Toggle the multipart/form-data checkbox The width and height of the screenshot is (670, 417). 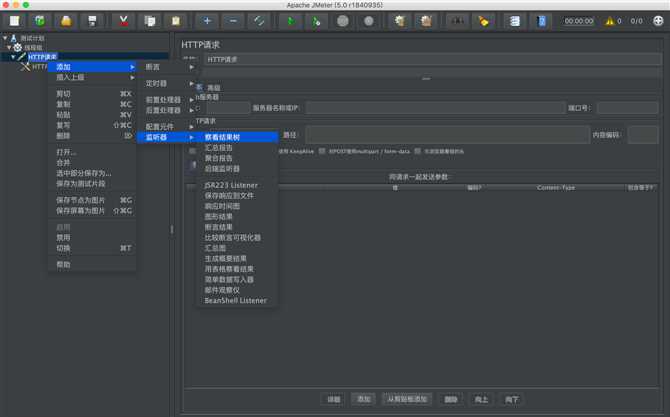pyautogui.click(x=322, y=151)
